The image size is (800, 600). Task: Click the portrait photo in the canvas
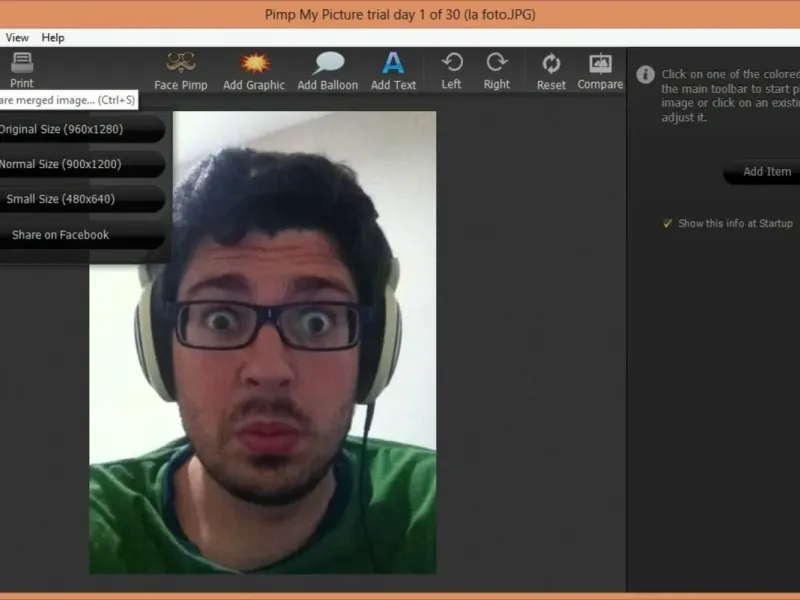click(x=263, y=342)
